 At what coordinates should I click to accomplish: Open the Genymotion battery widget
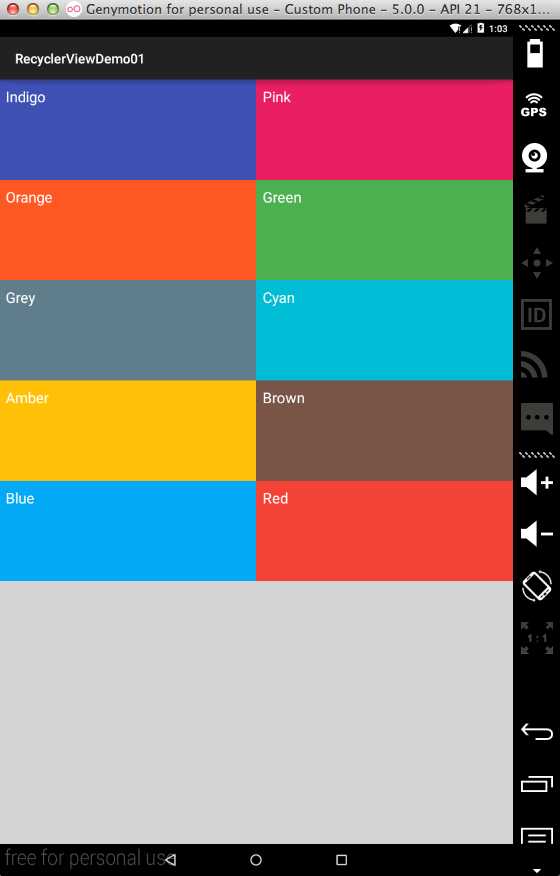click(535, 54)
